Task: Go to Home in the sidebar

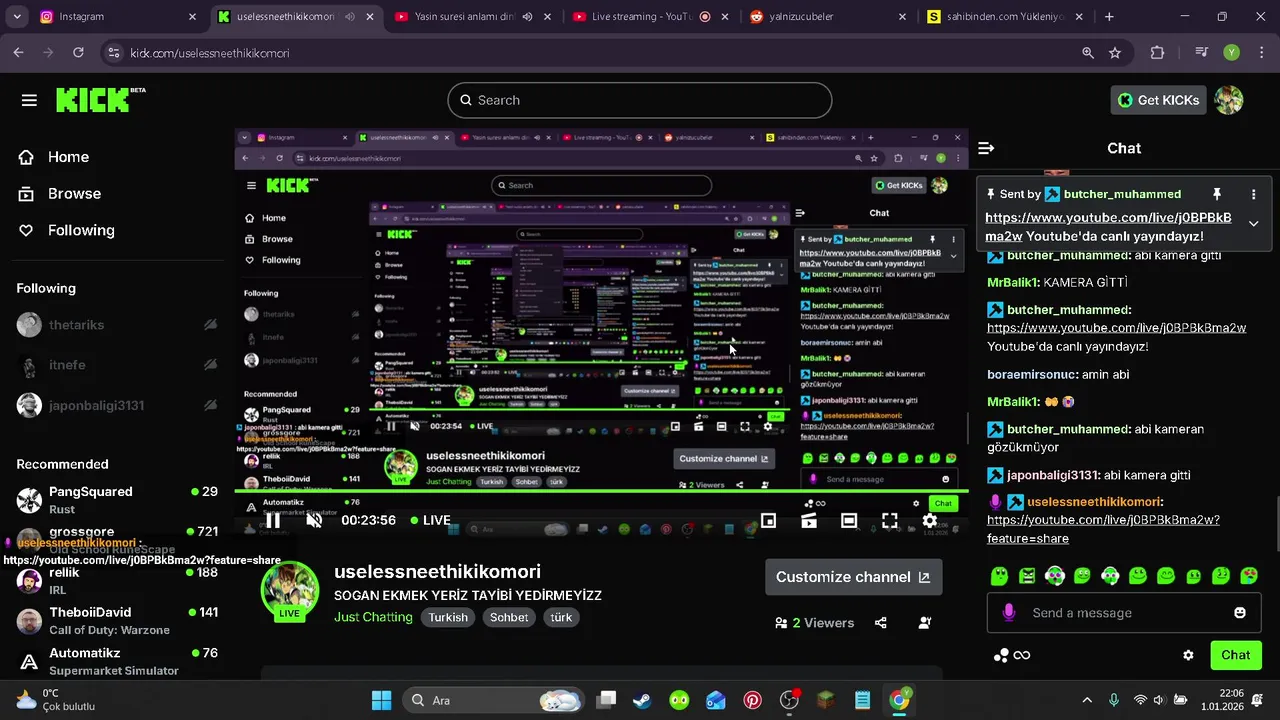Action: click(54, 157)
